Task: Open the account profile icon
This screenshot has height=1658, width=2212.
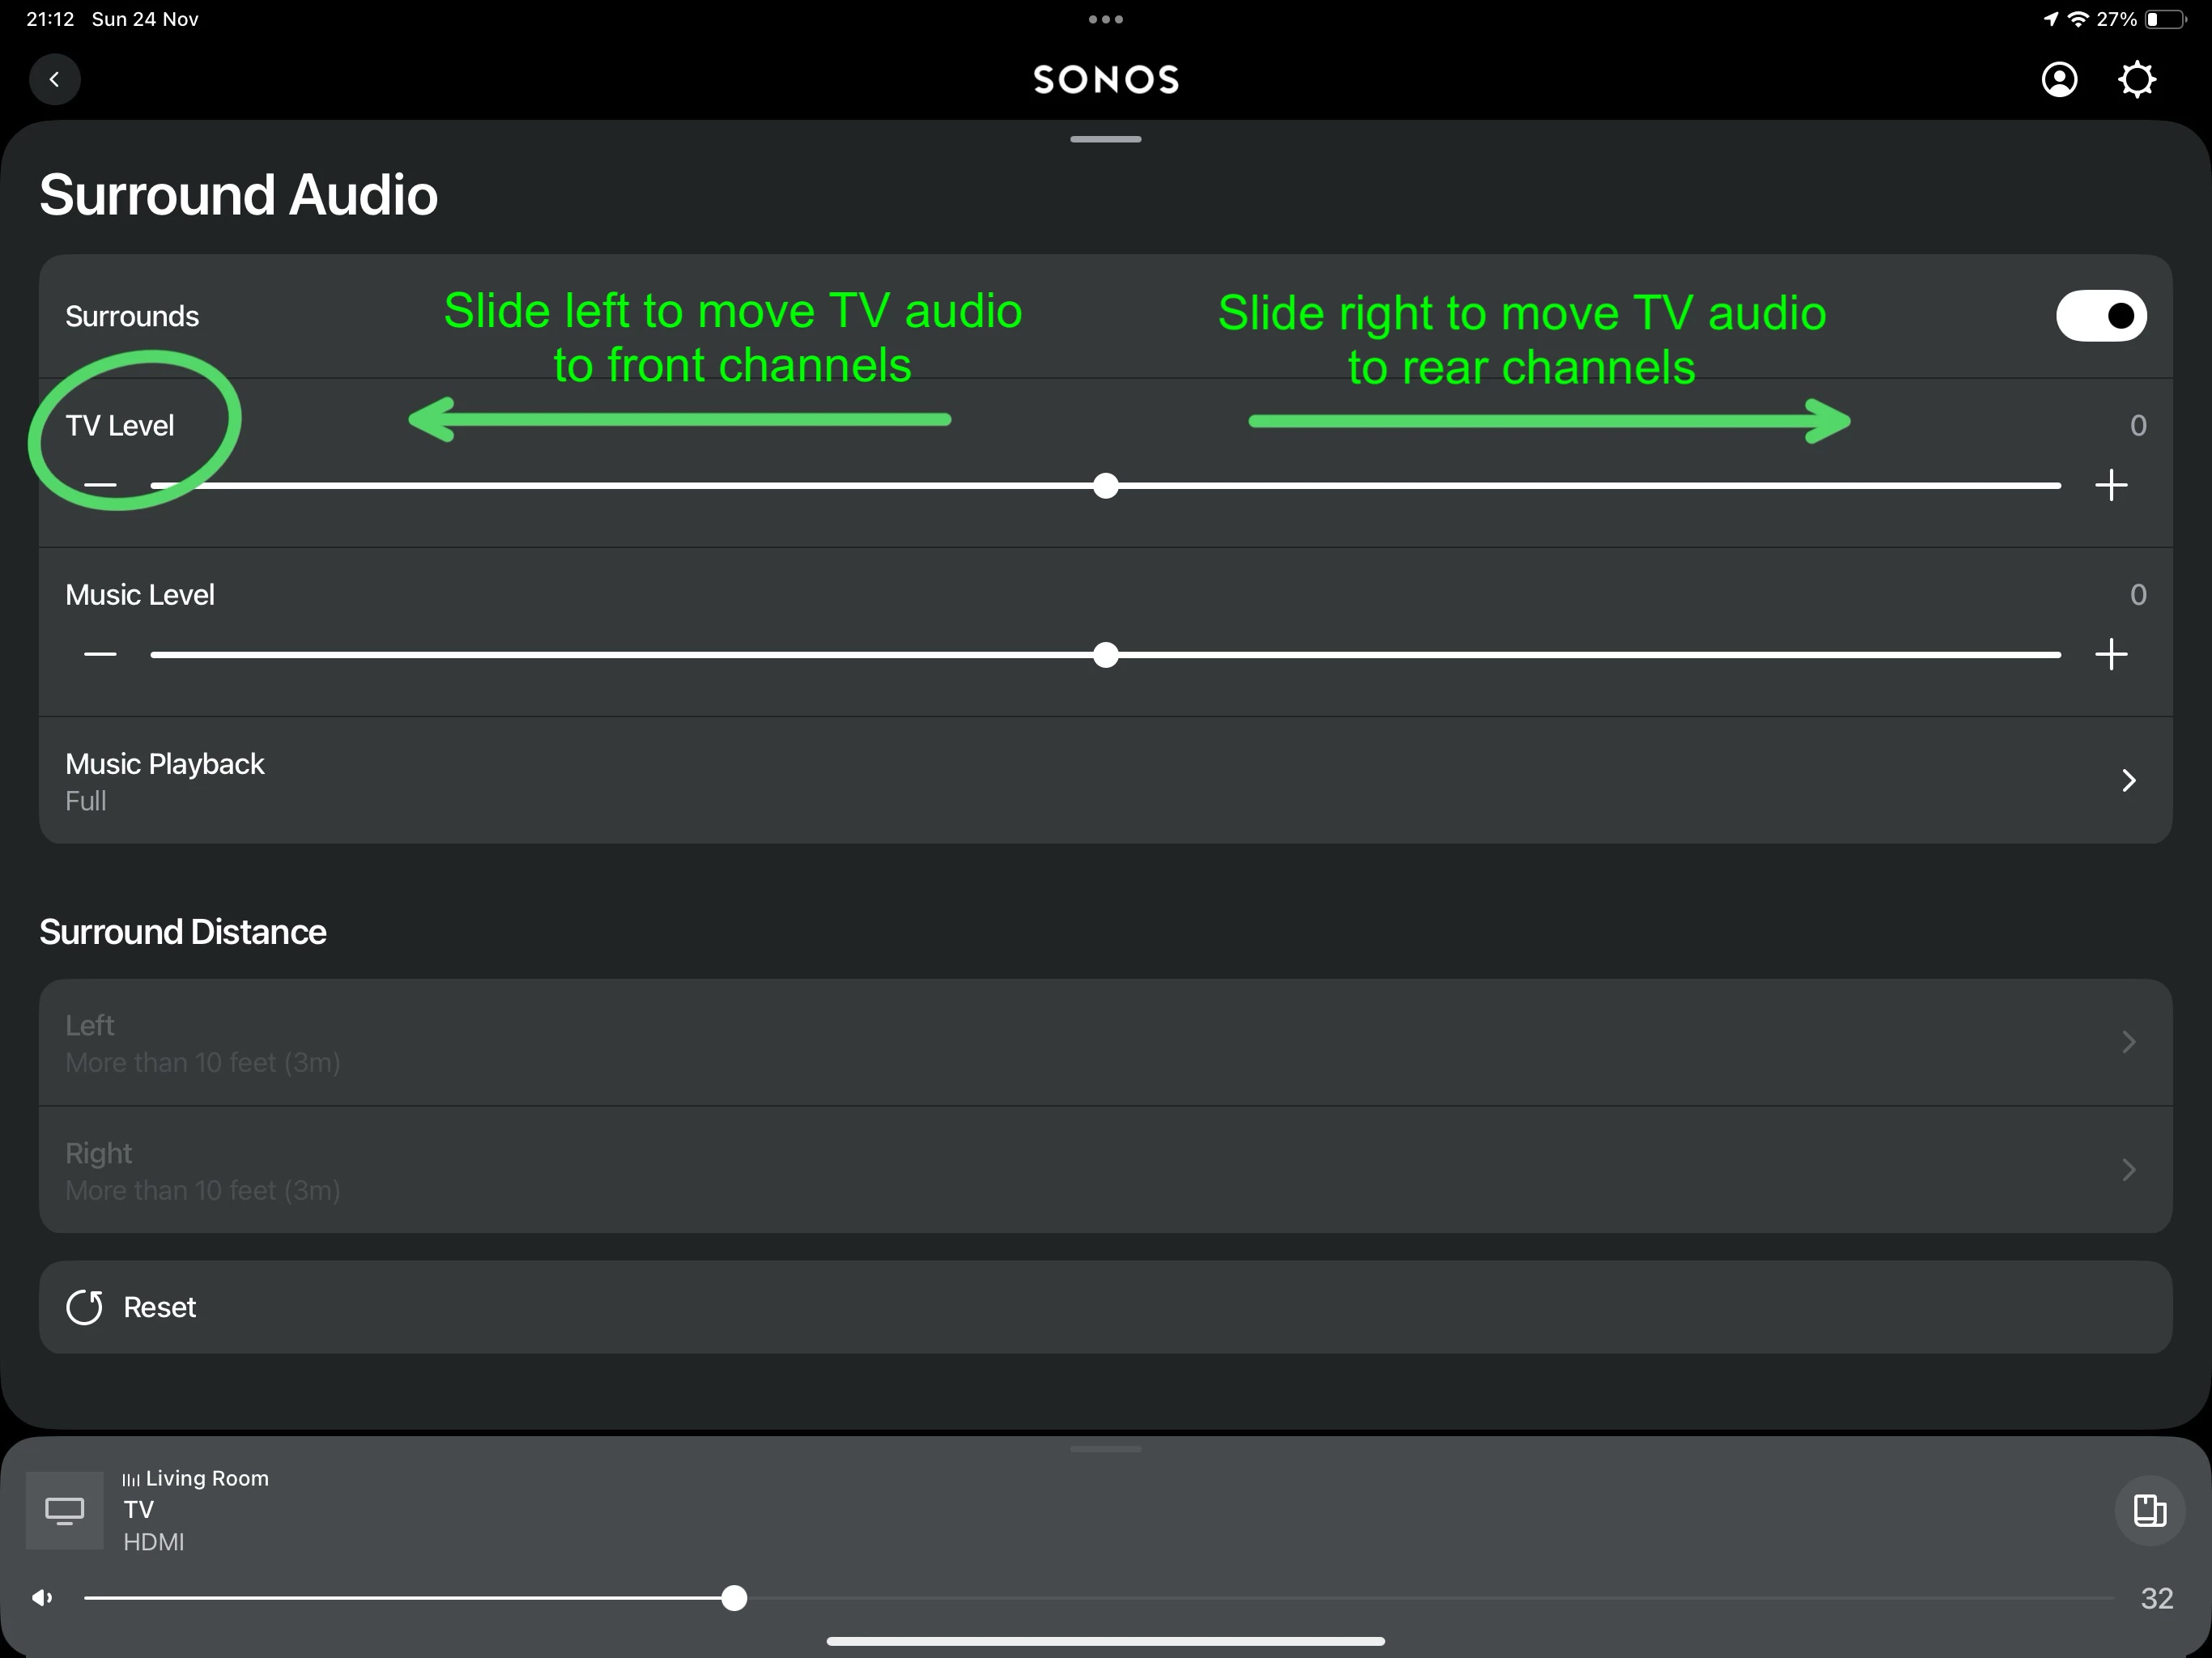Action: click(x=2059, y=79)
